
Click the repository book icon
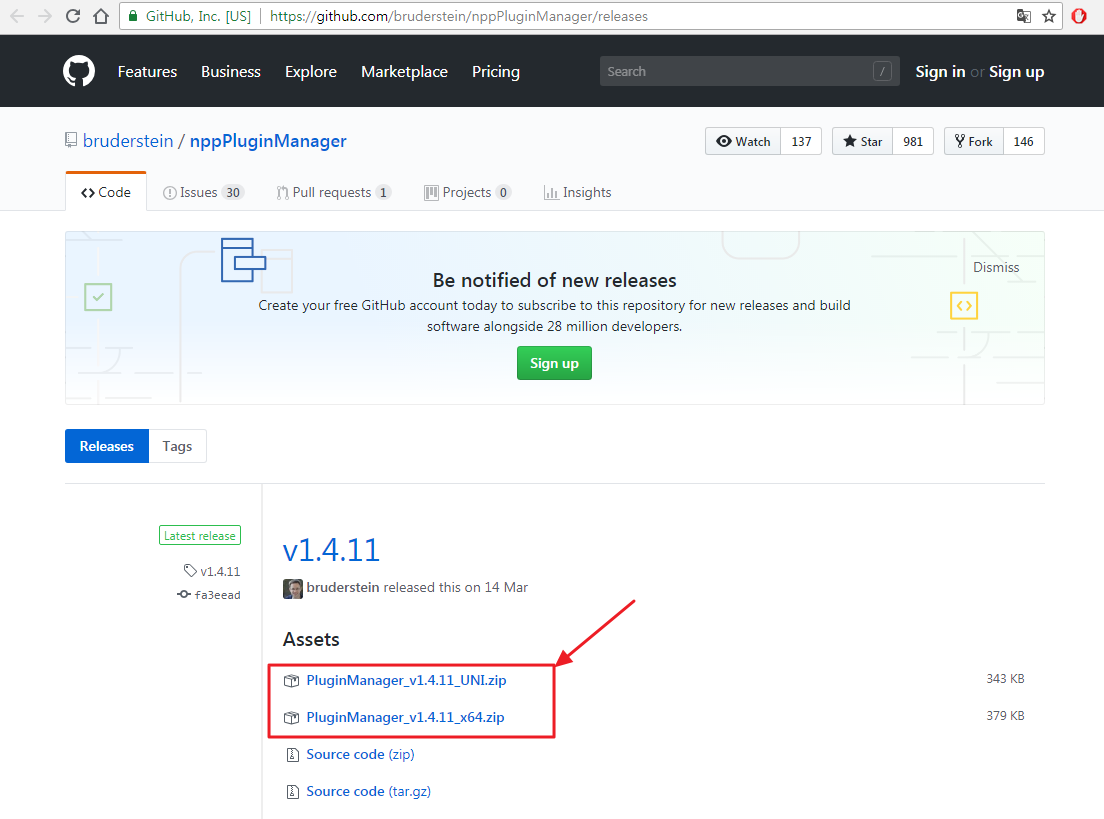(x=71, y=141)
